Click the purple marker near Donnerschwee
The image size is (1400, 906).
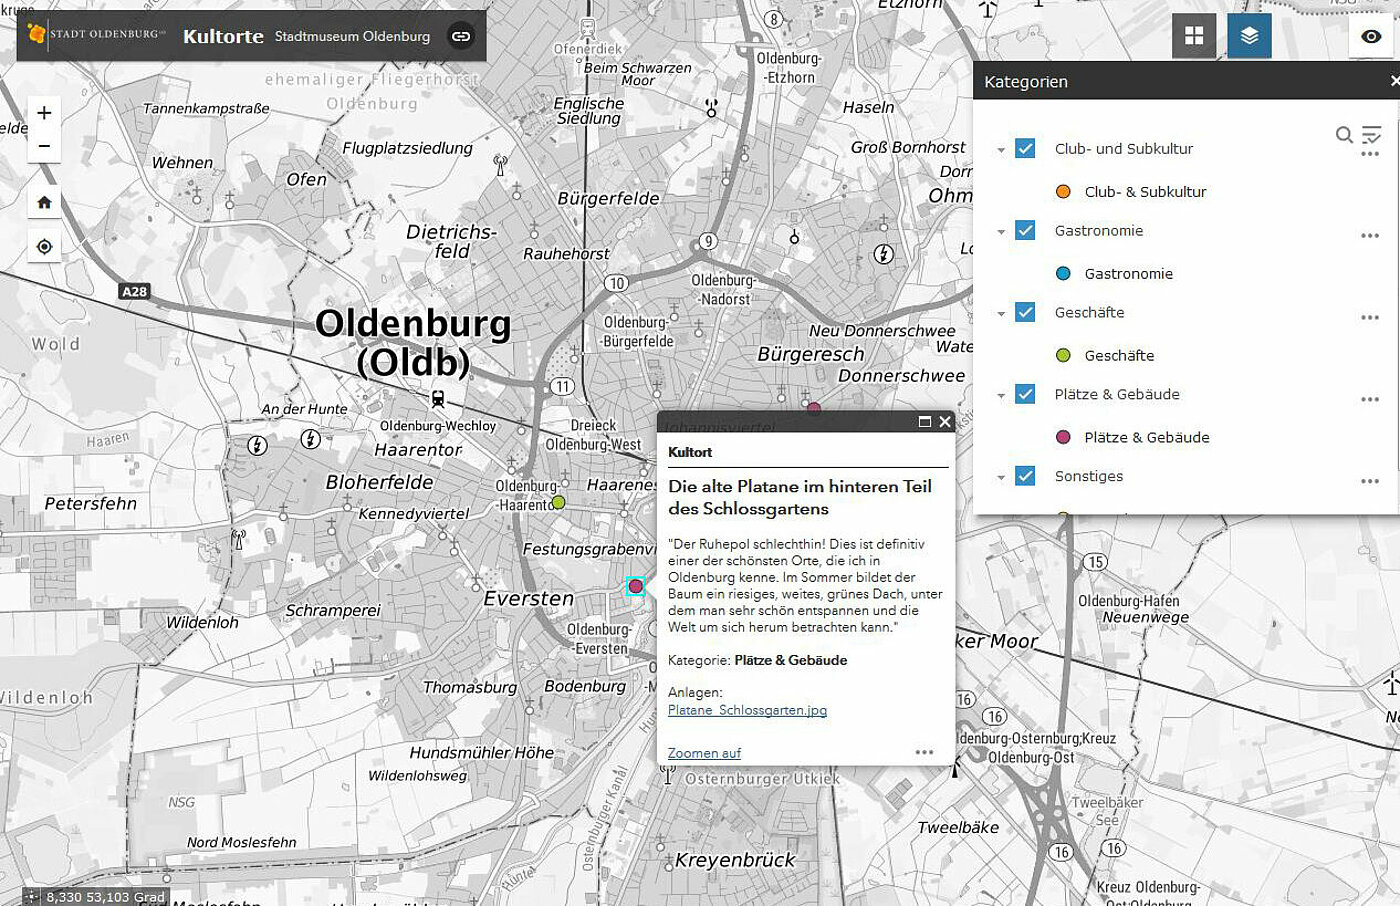(814, 407)
